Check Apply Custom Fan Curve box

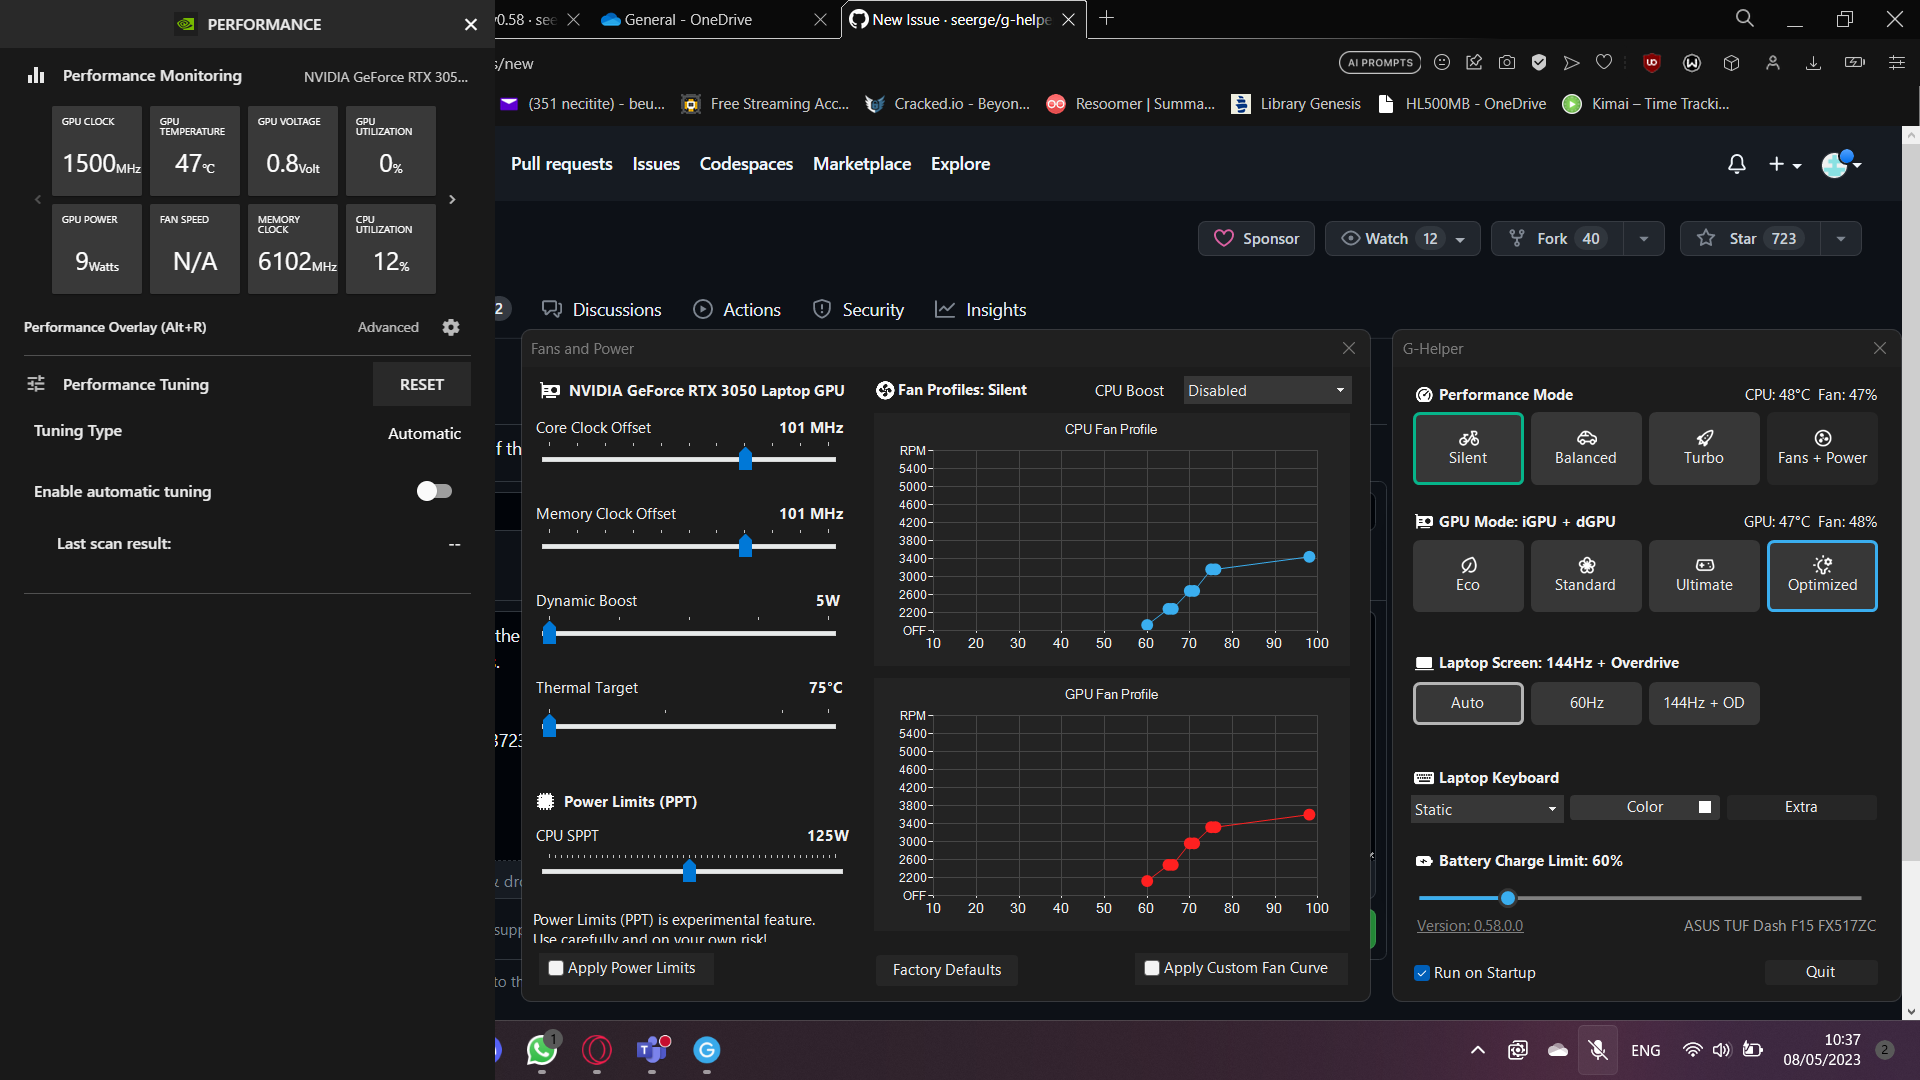click(1152, 968)
